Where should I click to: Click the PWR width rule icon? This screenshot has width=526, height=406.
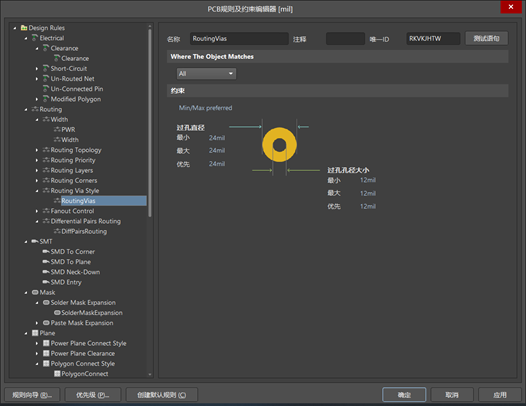[x=57, y=130]
